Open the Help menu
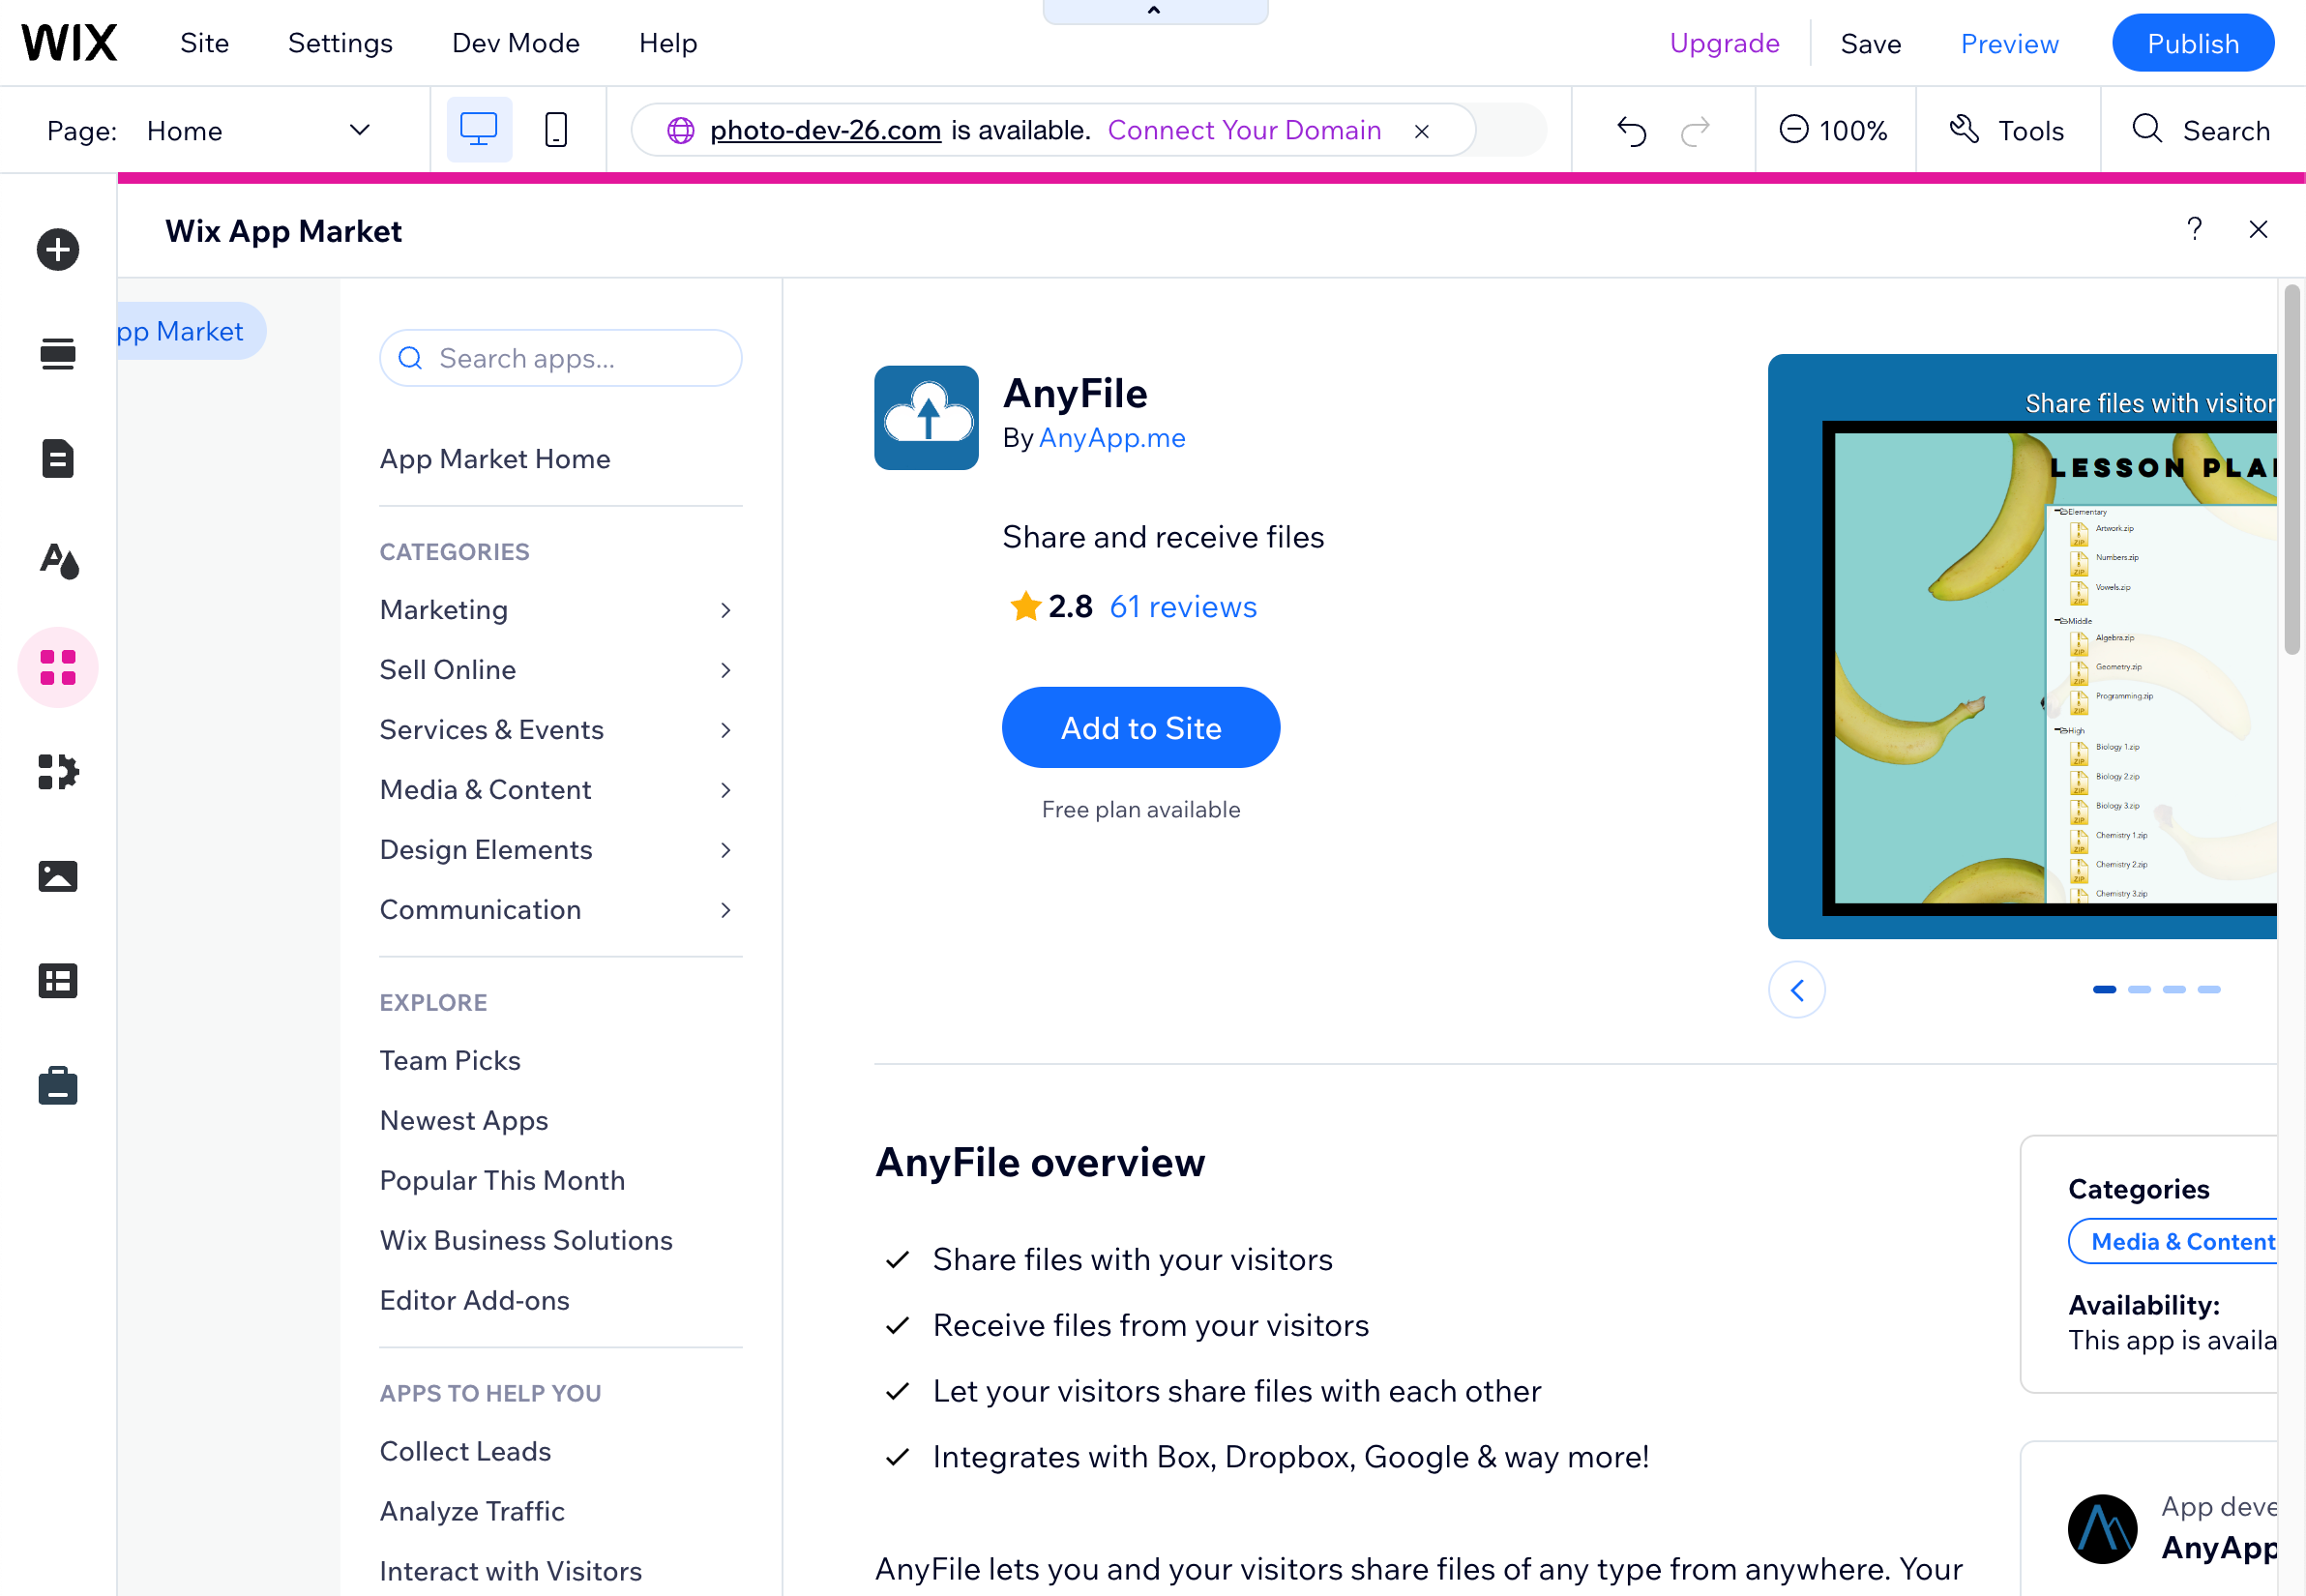 pos(668,43)
